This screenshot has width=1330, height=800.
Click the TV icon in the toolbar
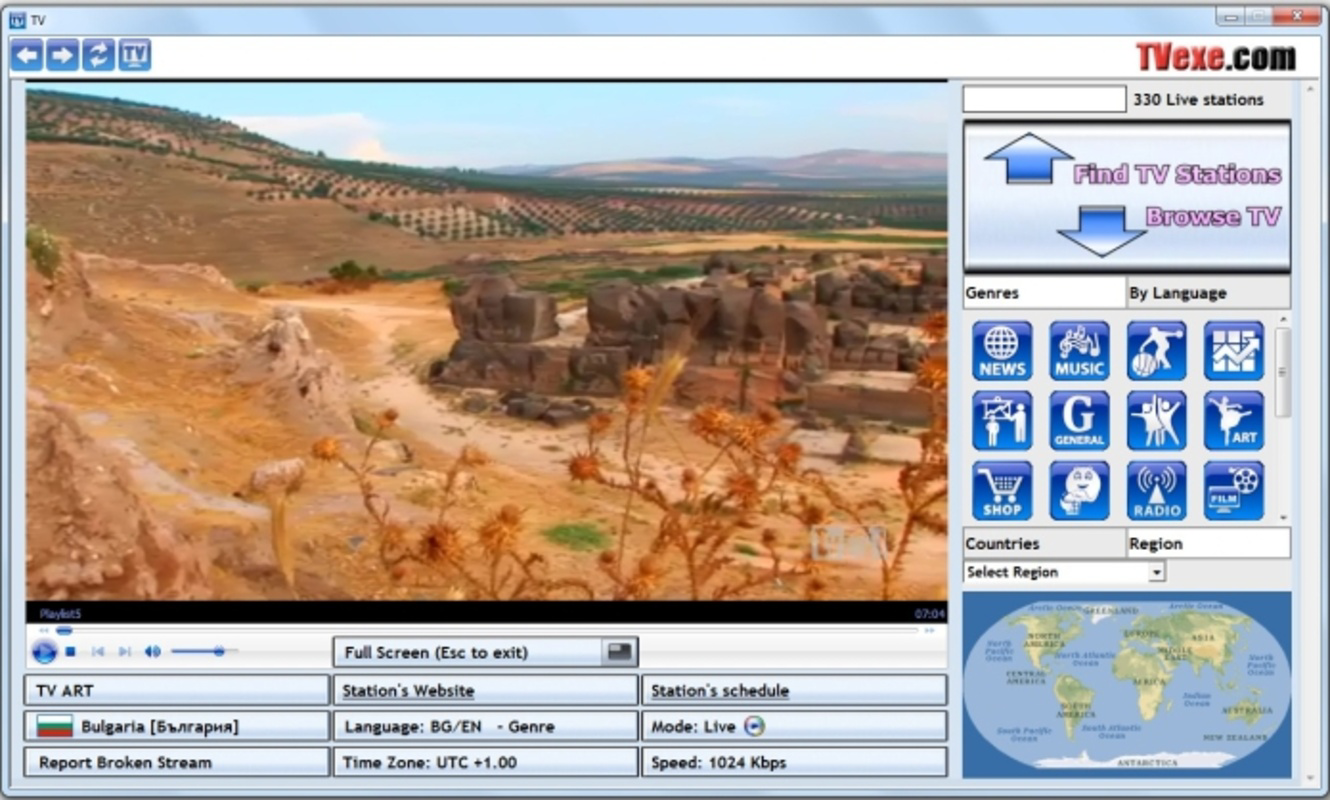(135, 55)
